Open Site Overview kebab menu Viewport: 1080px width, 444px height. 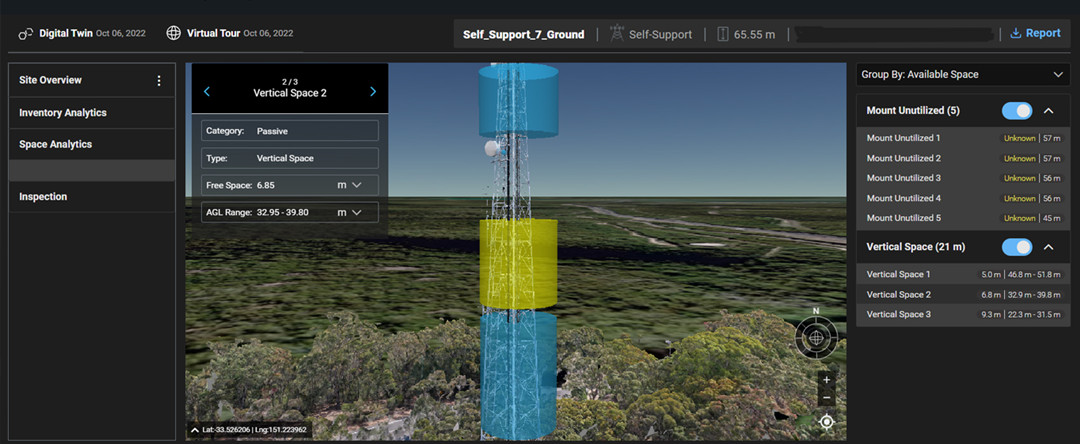159,81
